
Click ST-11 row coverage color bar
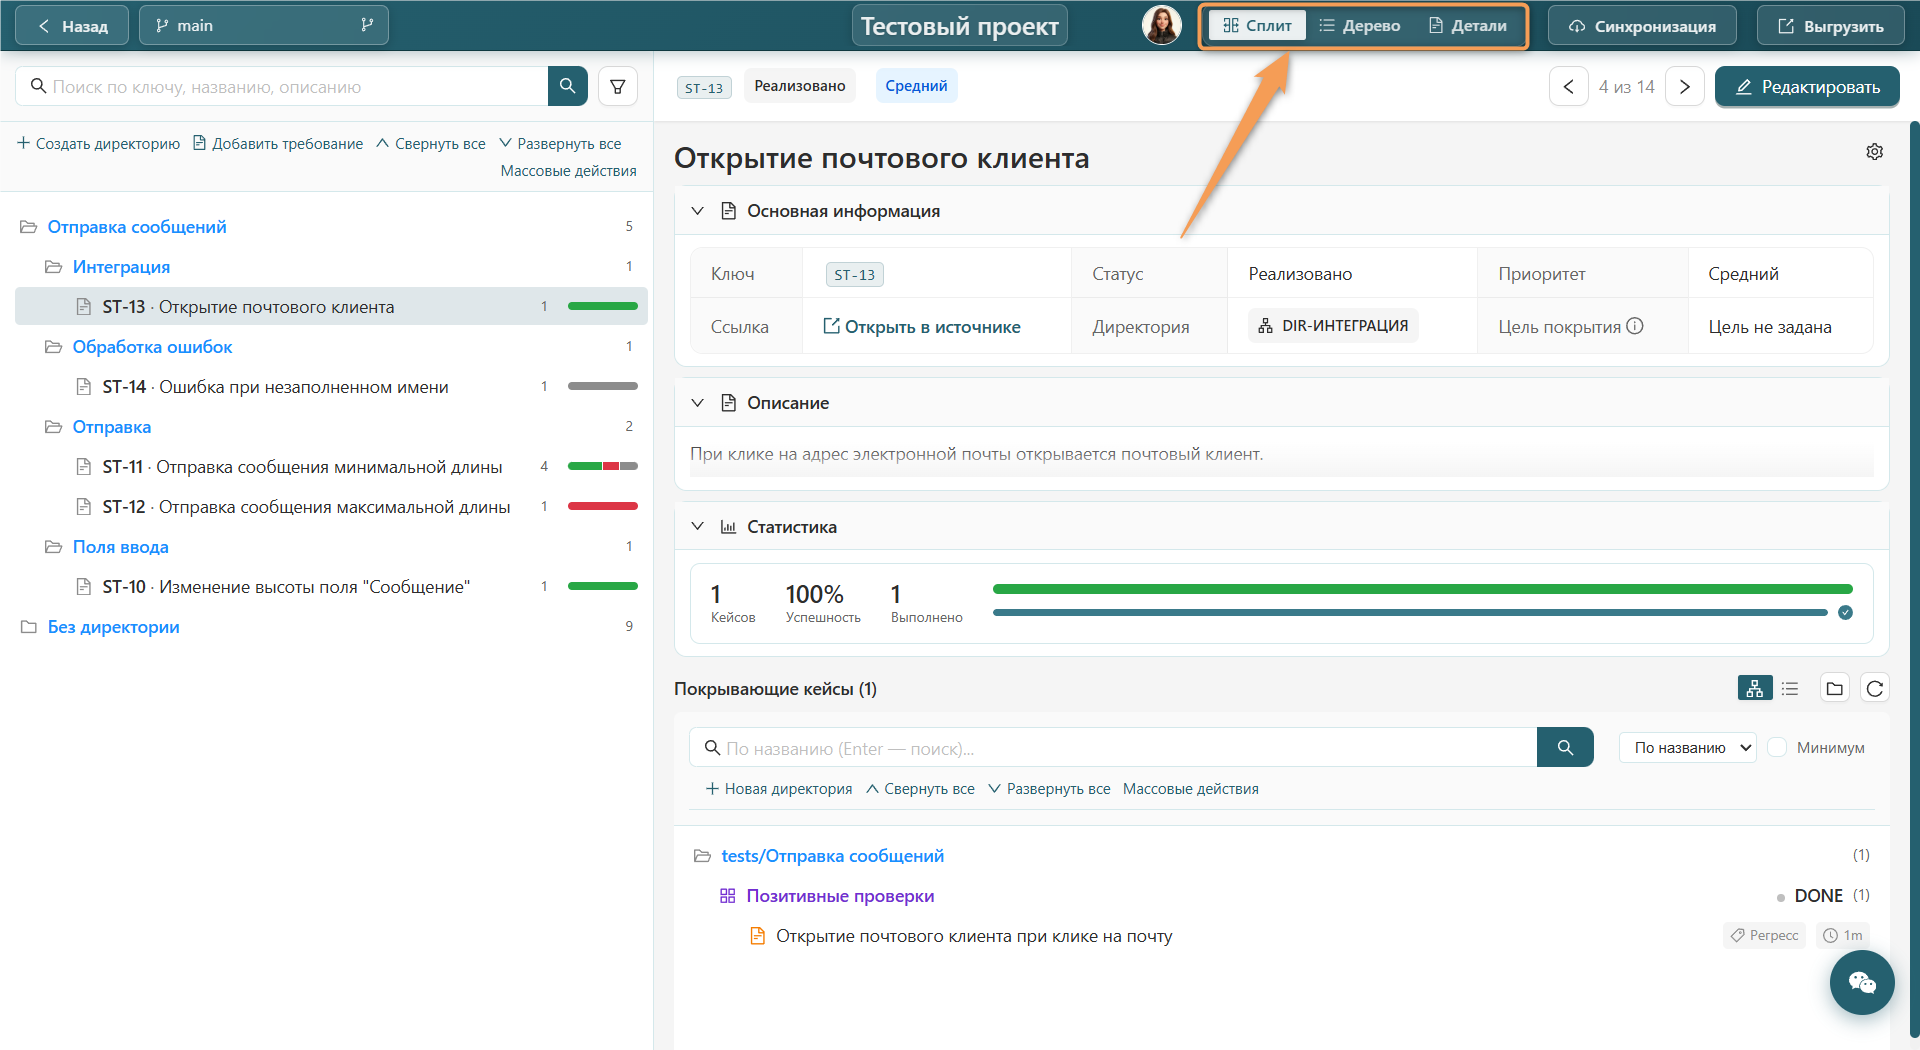[x=602, y=466]
